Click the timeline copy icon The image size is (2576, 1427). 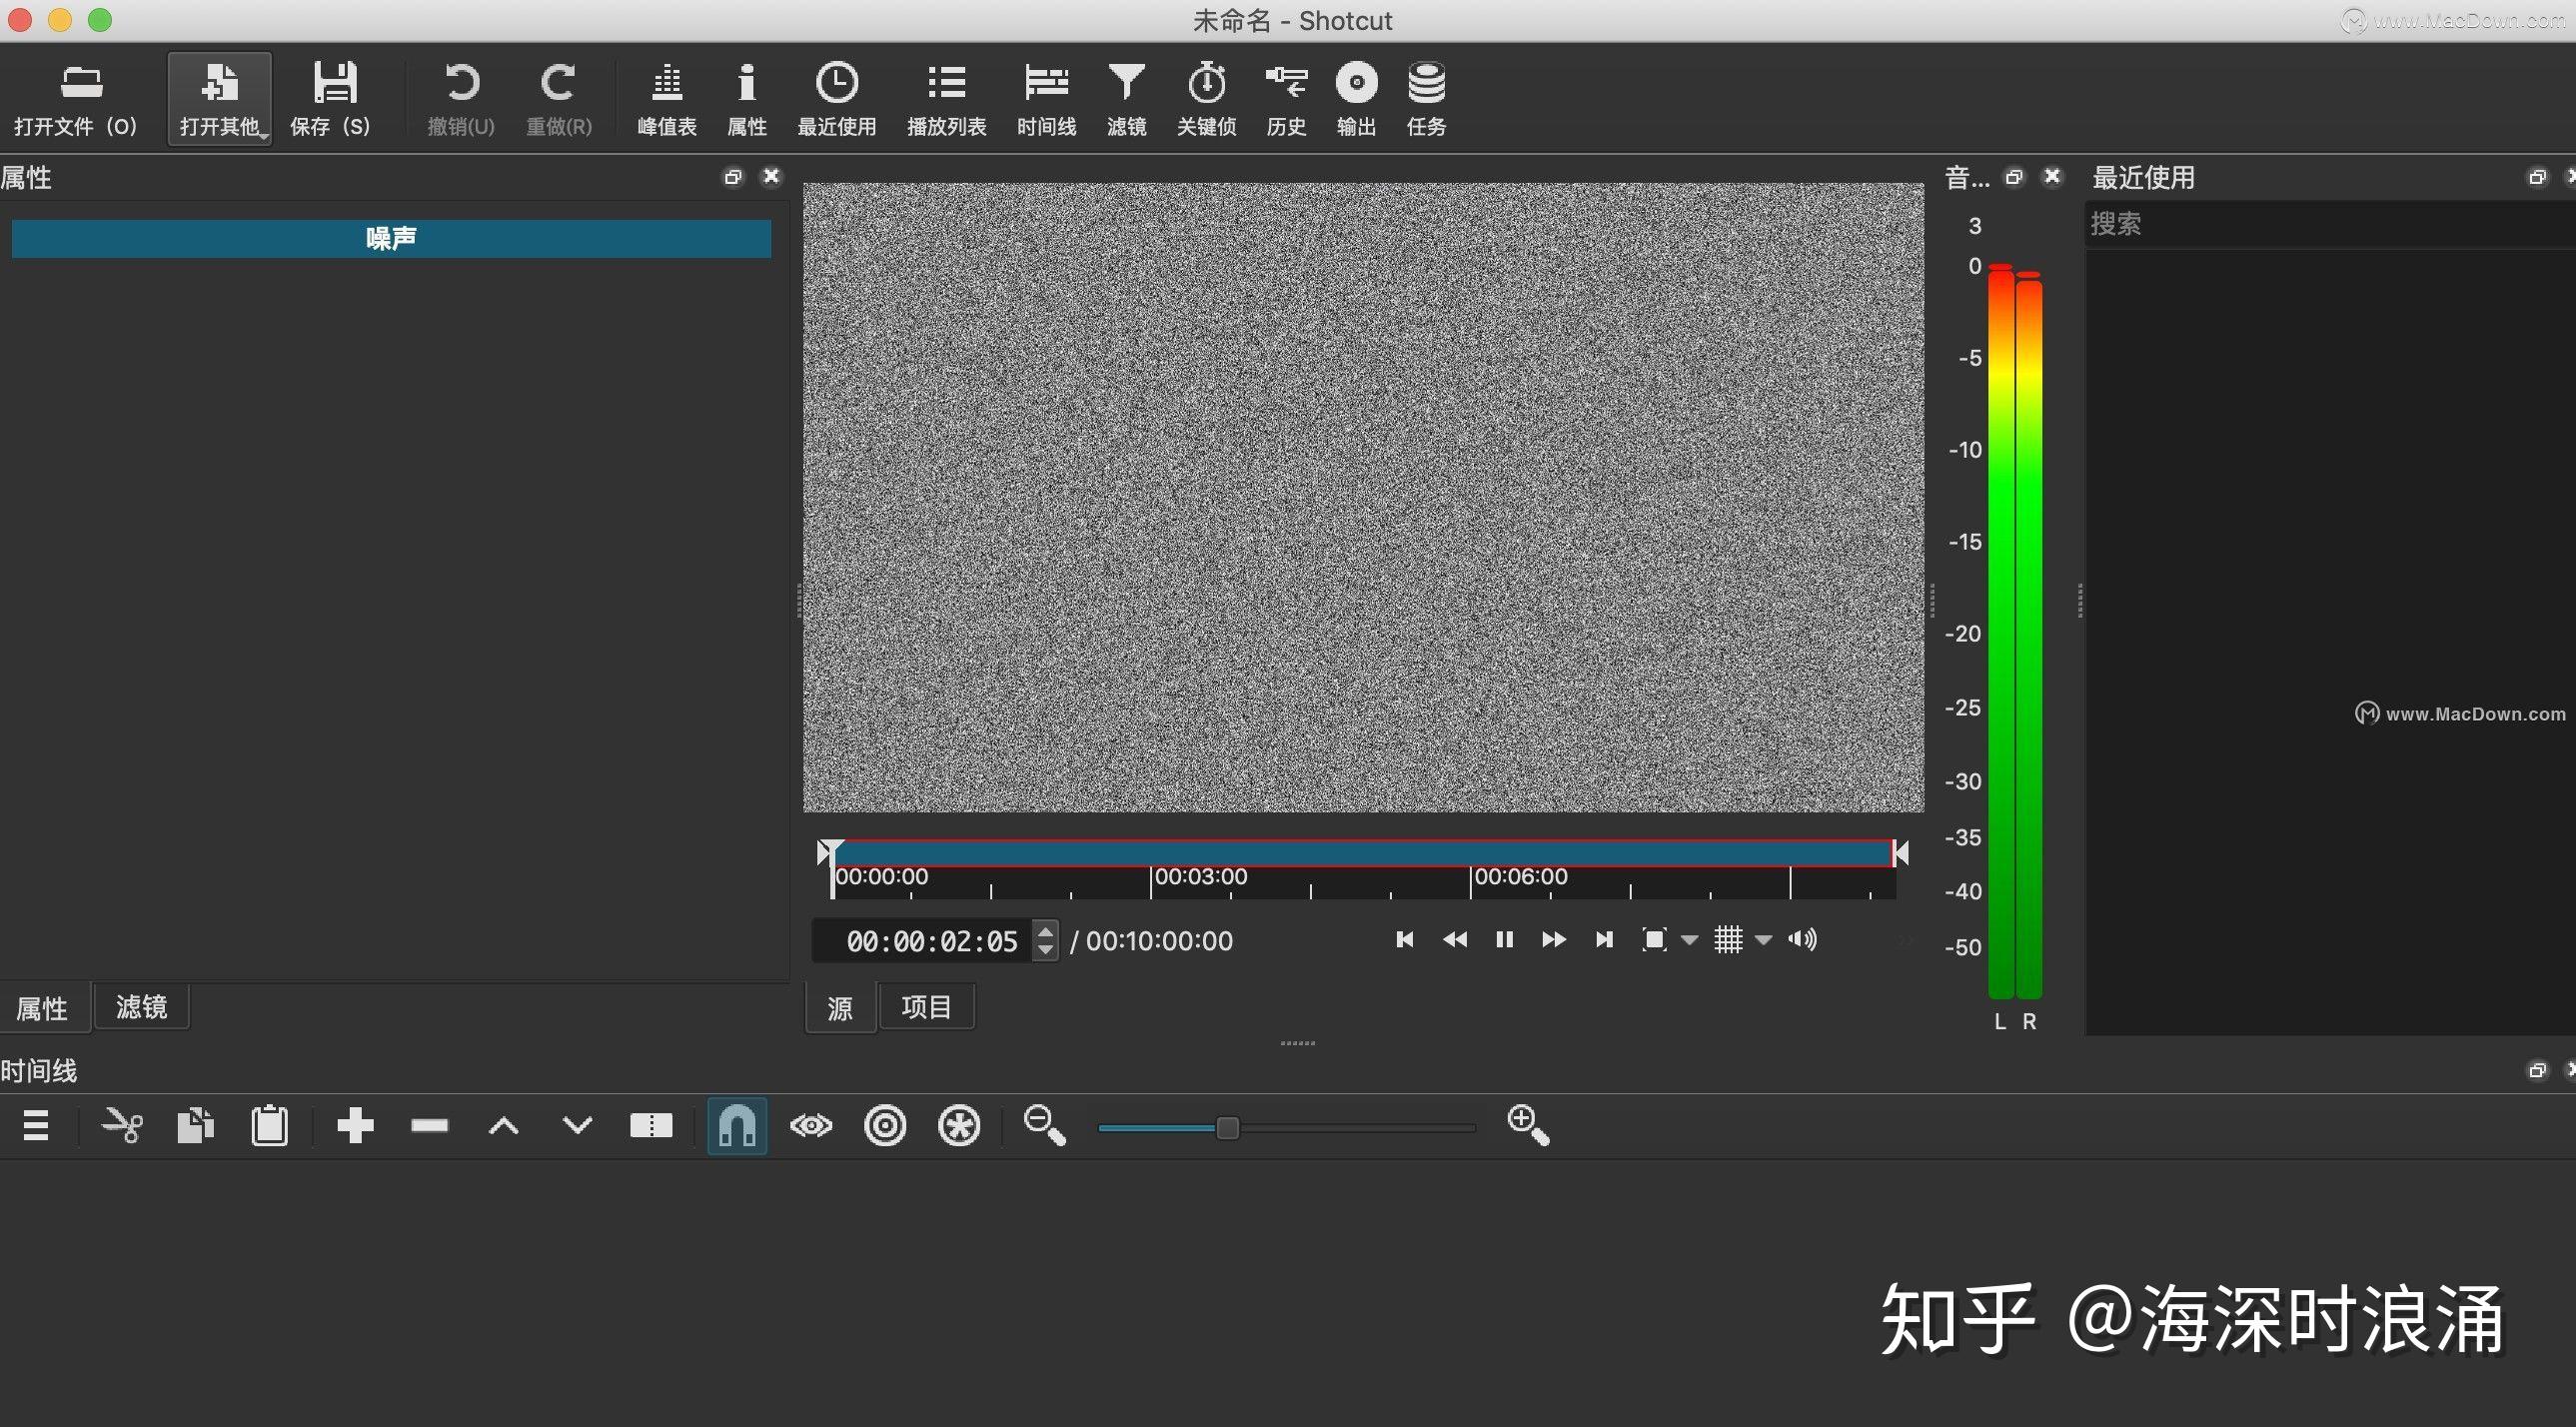[196, 1126]
